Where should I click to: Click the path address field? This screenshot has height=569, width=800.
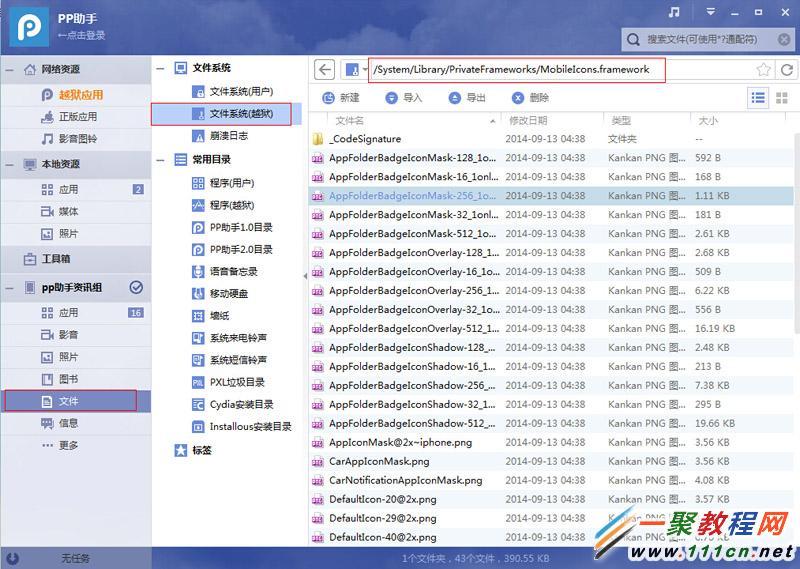tap(517, 70)
